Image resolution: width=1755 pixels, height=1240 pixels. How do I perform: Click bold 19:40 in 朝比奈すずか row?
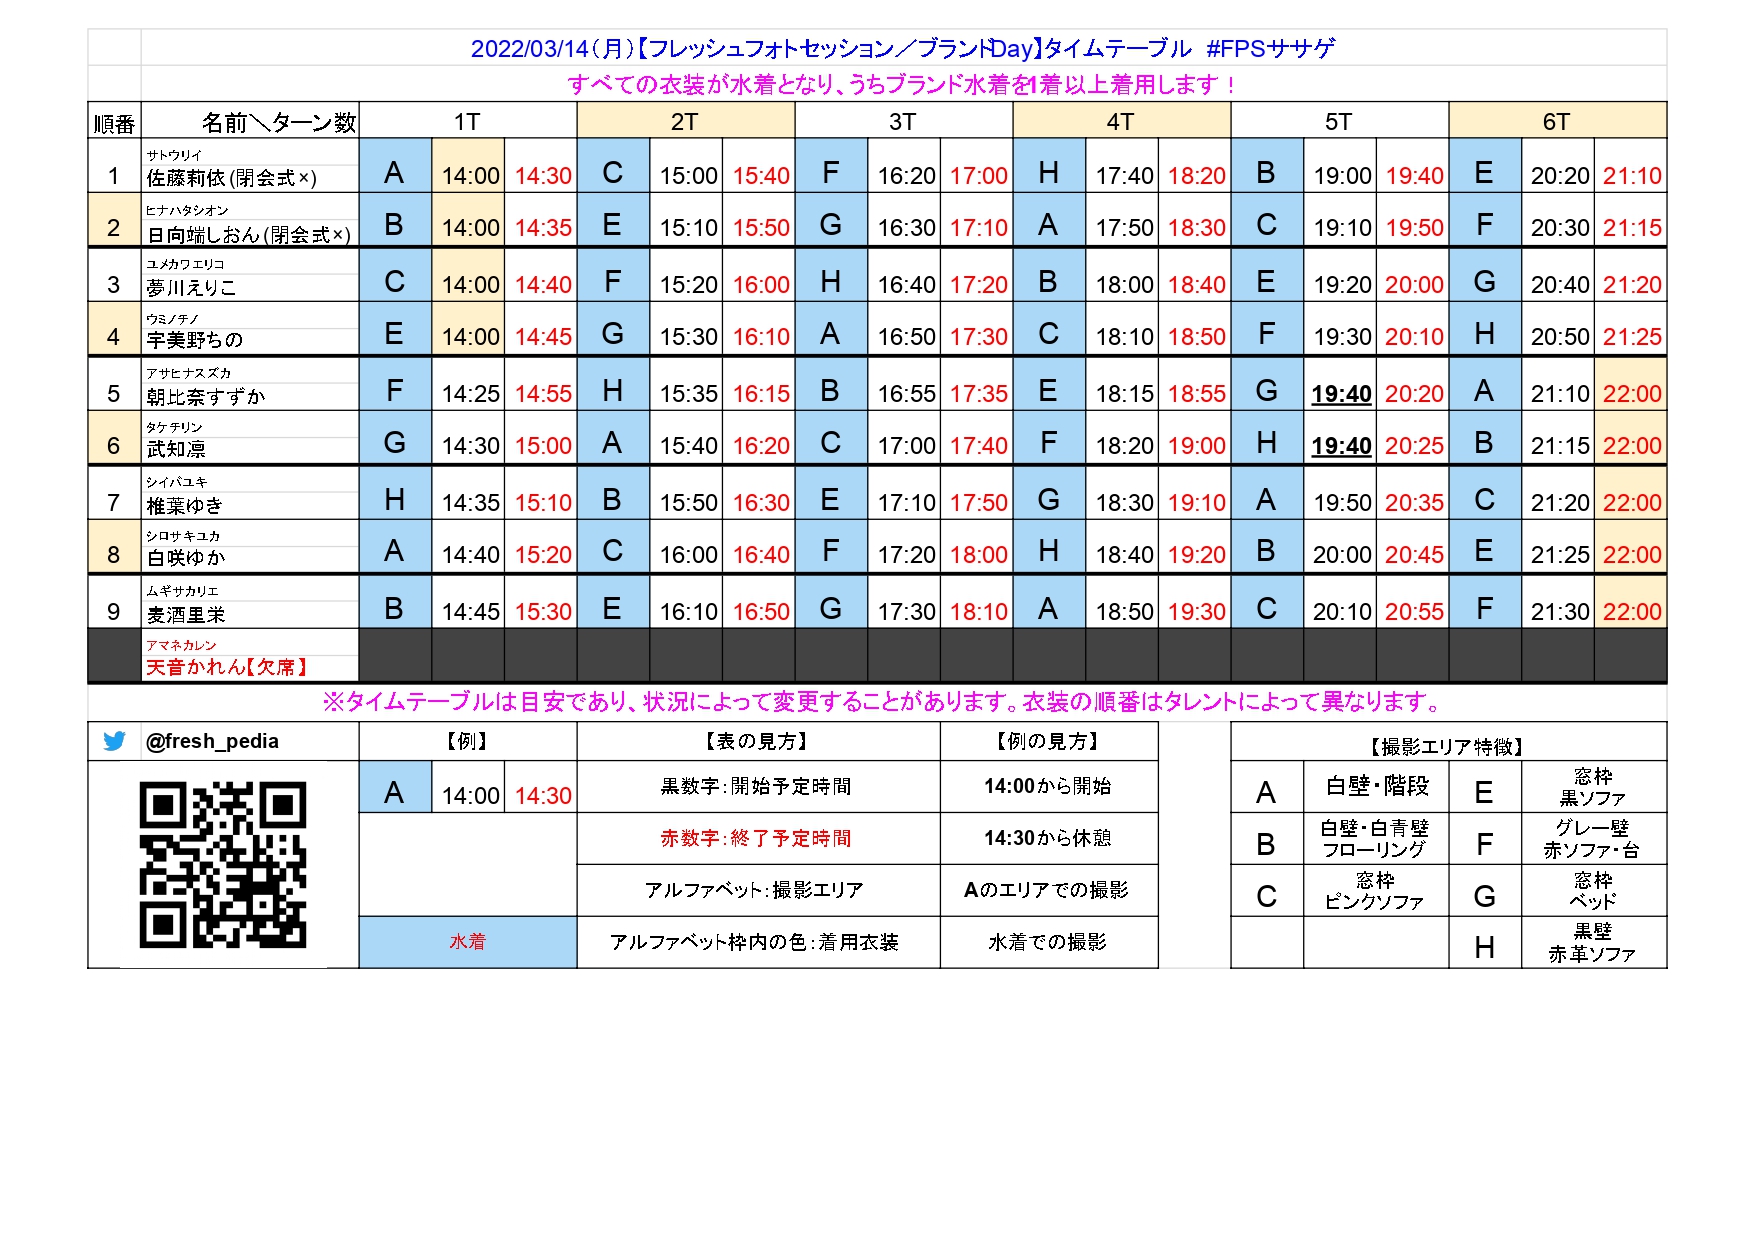(x=1341, y=394)
